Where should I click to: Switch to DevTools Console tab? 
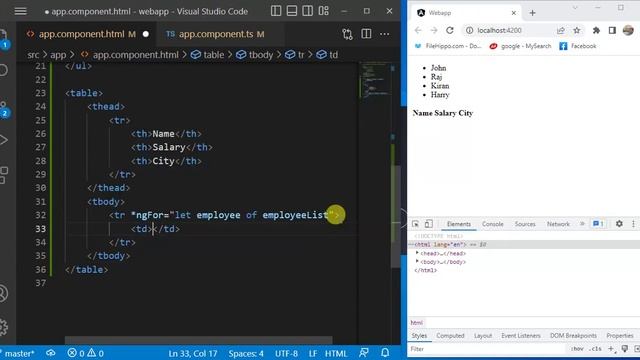tap(493, 224)
